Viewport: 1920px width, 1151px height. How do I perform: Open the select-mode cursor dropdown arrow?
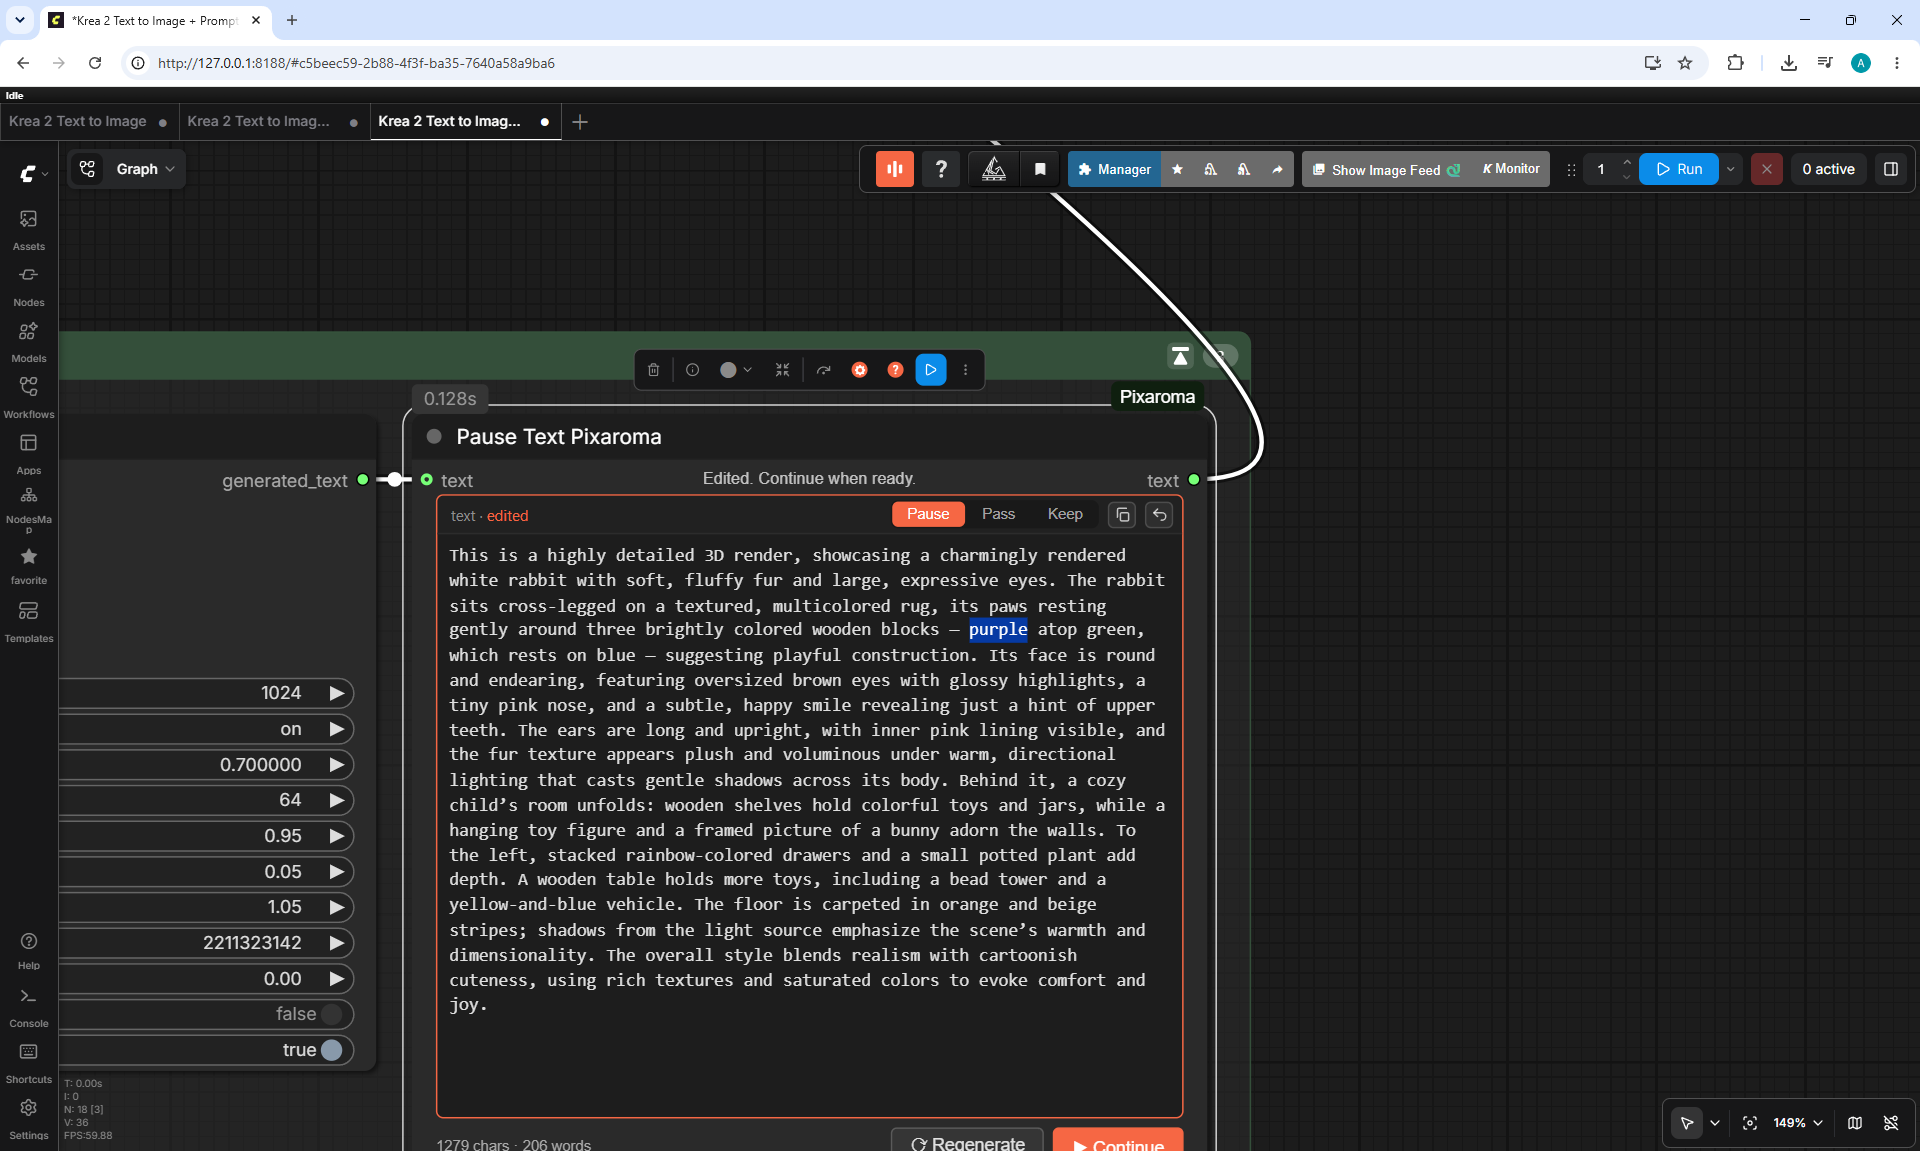pyautogui.click(x=1715, y=1123)
